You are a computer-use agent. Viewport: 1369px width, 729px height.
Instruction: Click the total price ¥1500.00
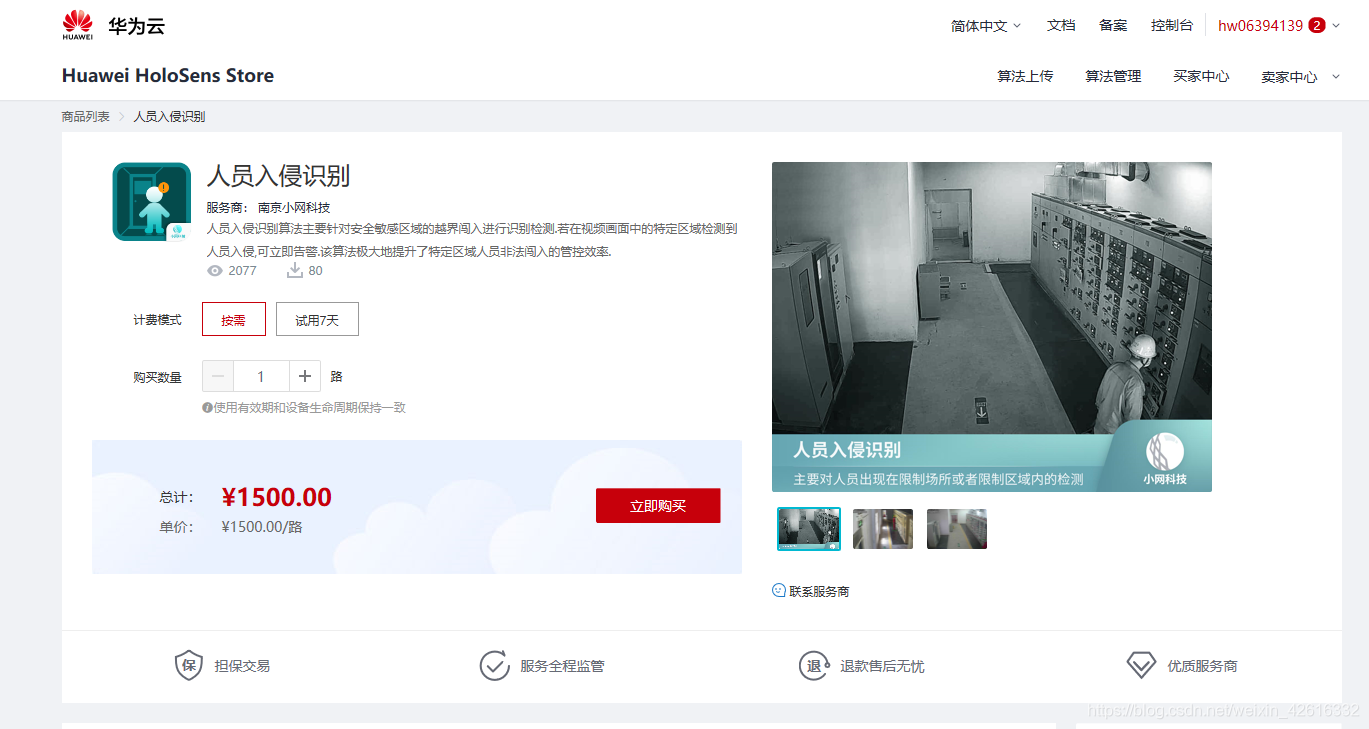277,497
